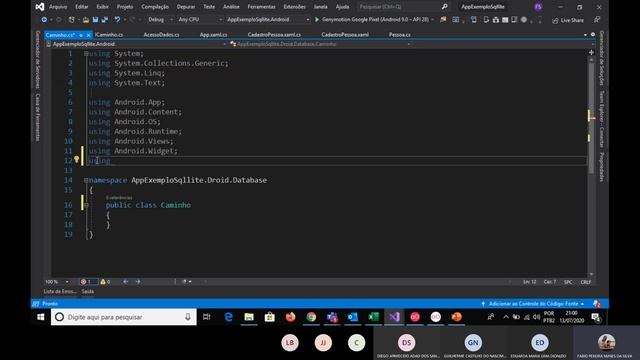Open the Live Share button
Image resolution: width=640 pixels, height=360 pixels.
click(568, 20)
